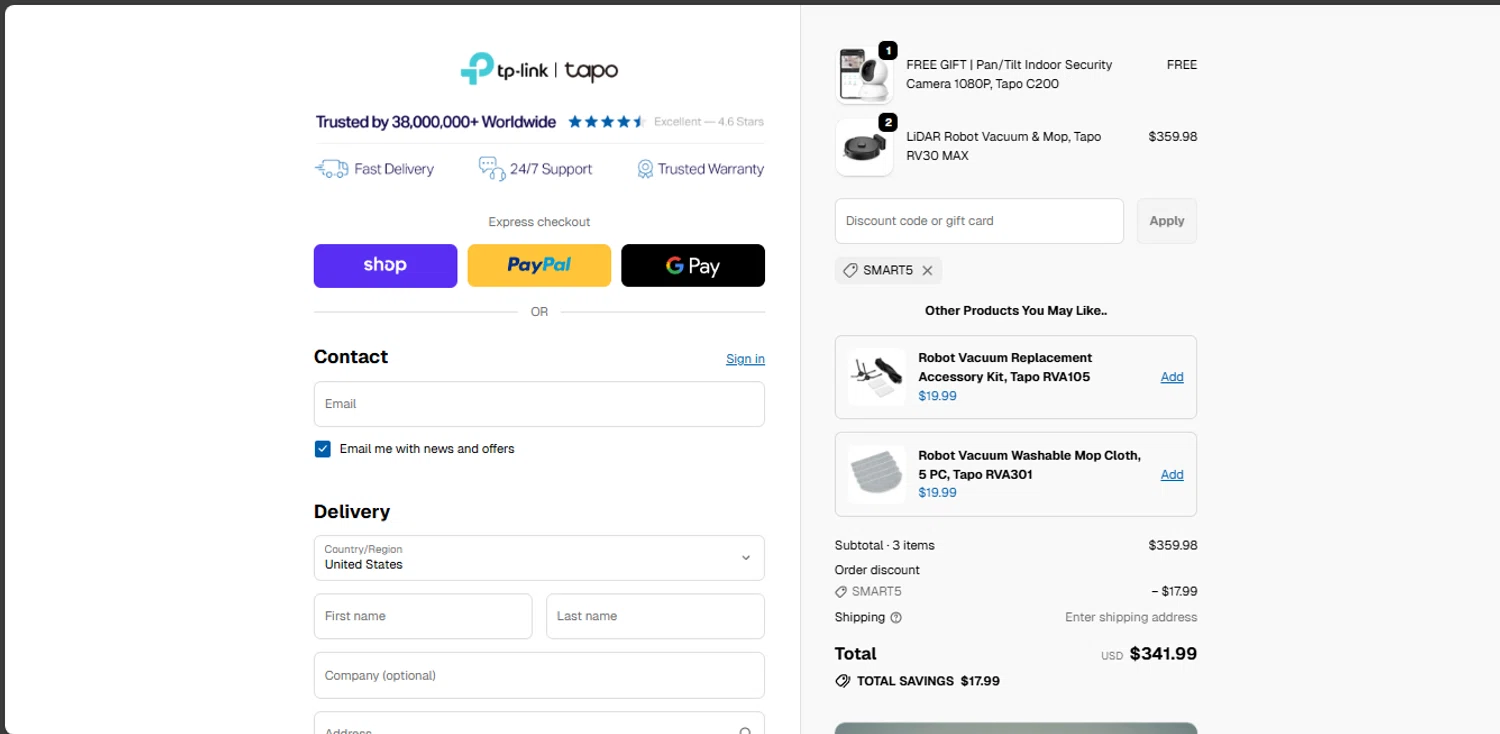Click the FREE GIFT Pan/Tilt camera title

(1009, 74)
